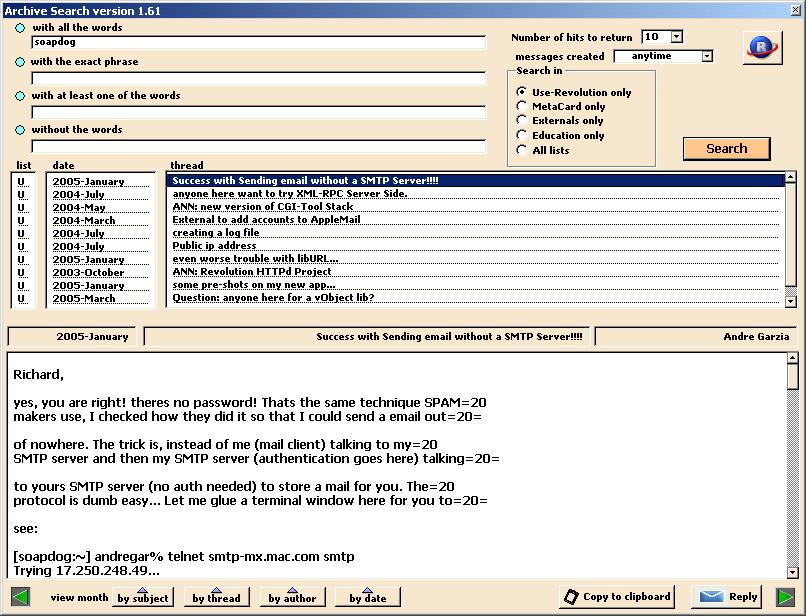806x616 pixels.
Task: Go to next message with right green arrow
Action: coord(785,597)
